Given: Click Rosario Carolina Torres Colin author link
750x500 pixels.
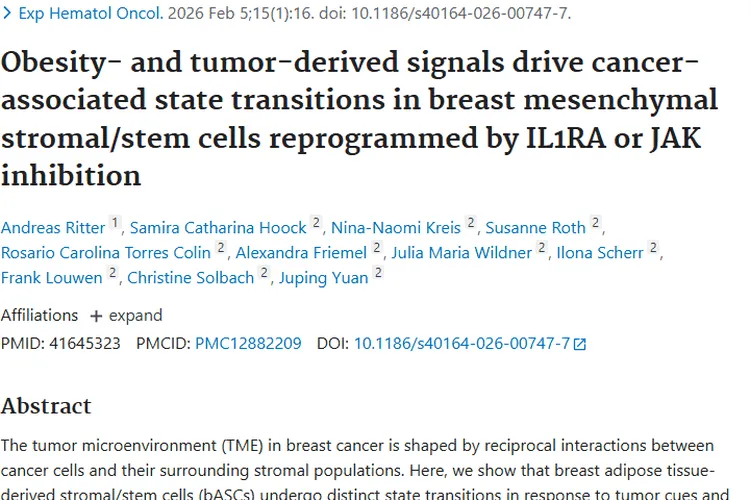Looking at the screenshot, I should click(106, 252).
